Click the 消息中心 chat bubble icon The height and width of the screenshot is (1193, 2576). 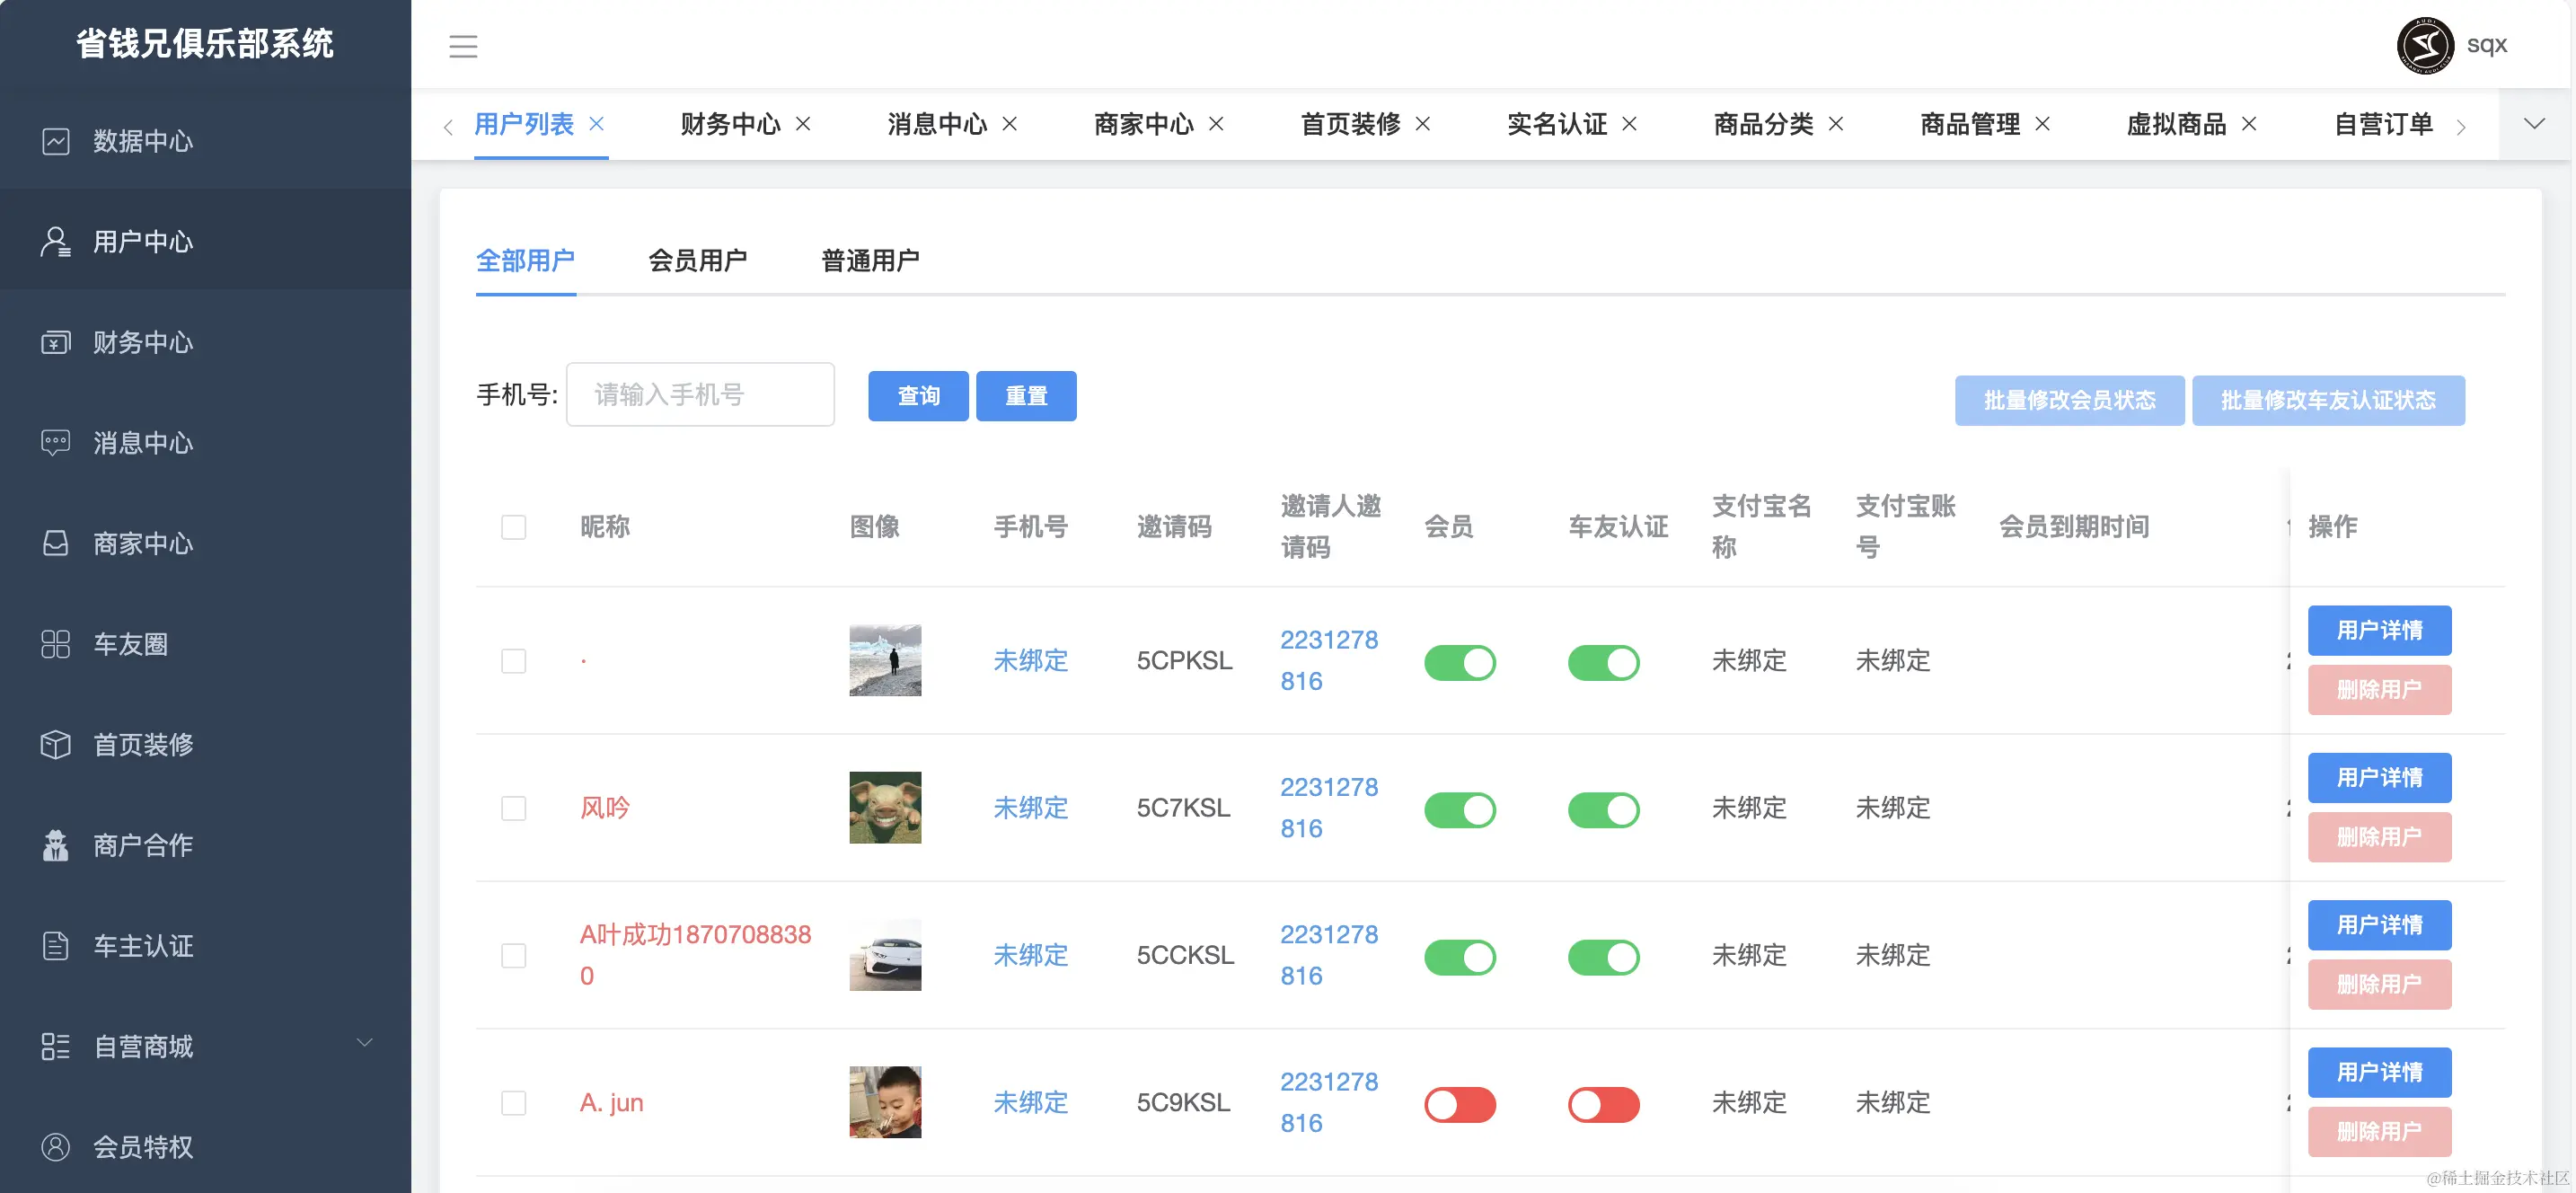tap(56, 442)
